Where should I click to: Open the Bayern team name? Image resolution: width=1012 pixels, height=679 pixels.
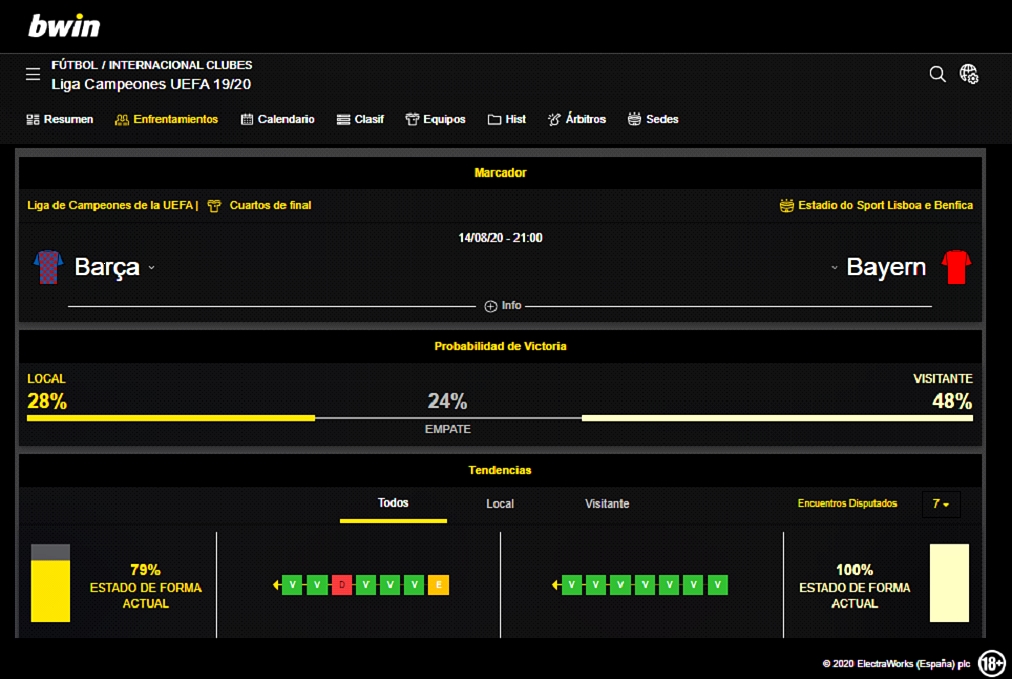(886, 267)
